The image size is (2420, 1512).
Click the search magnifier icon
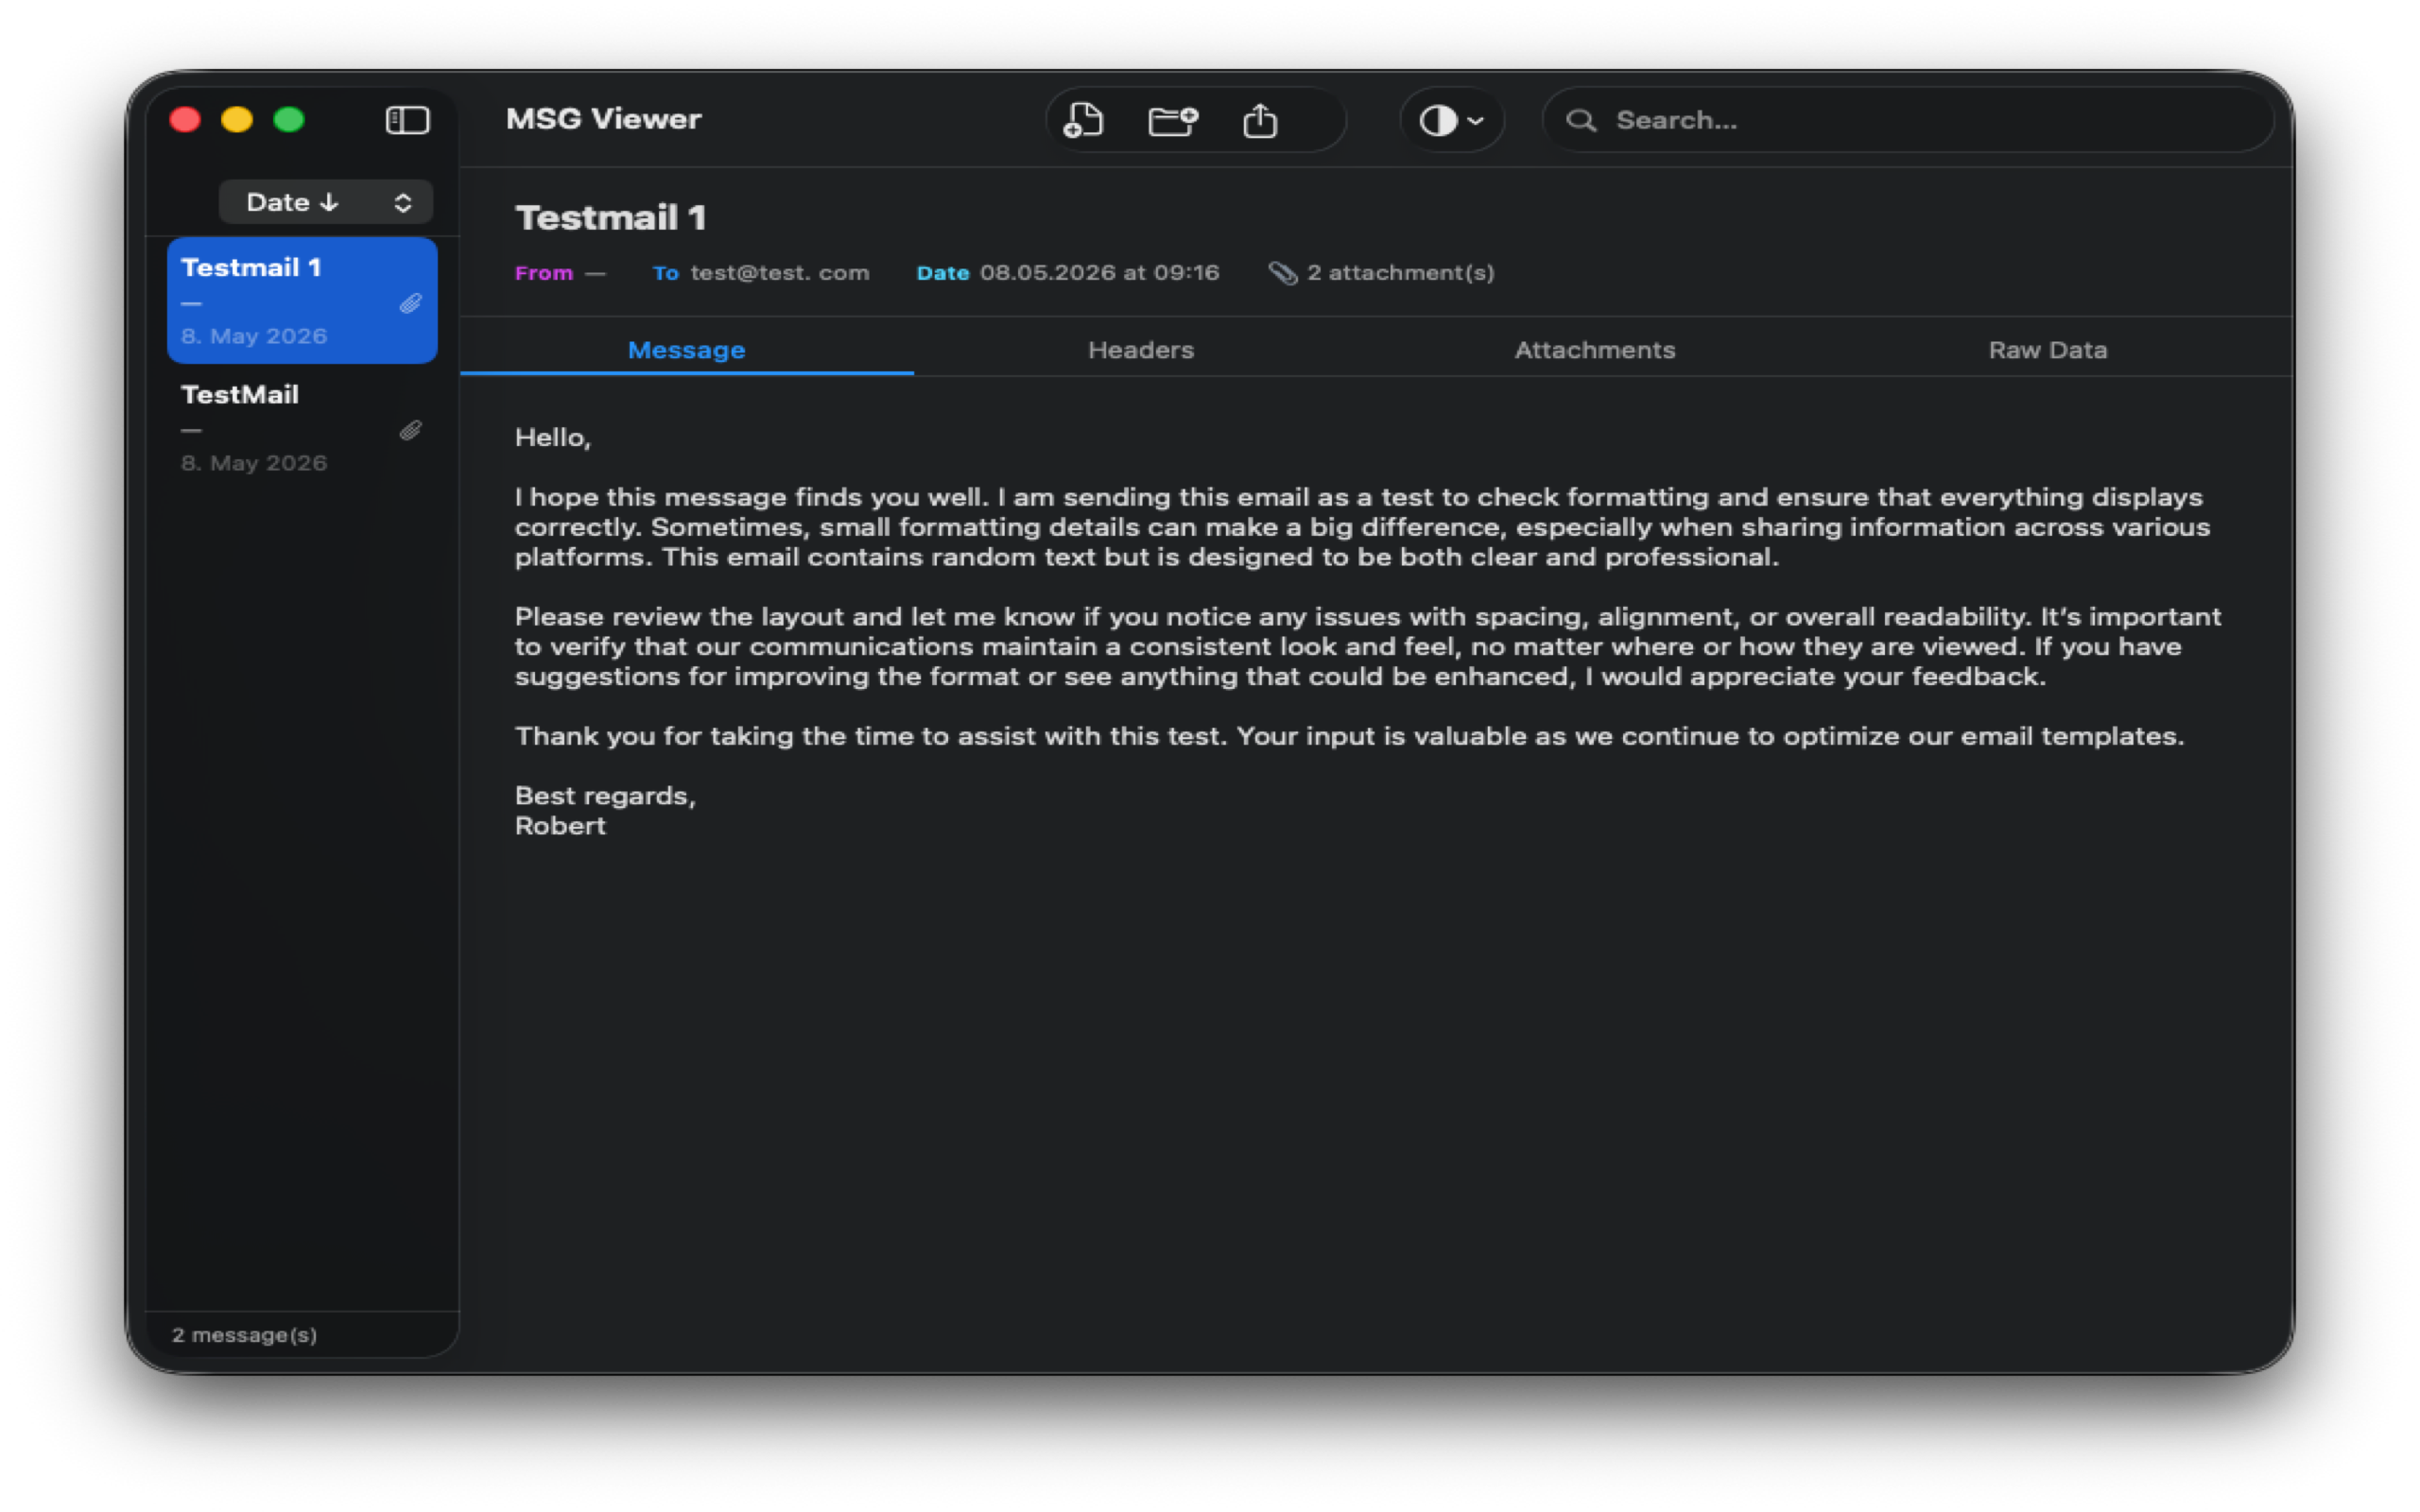click(x=1581, y=120)
